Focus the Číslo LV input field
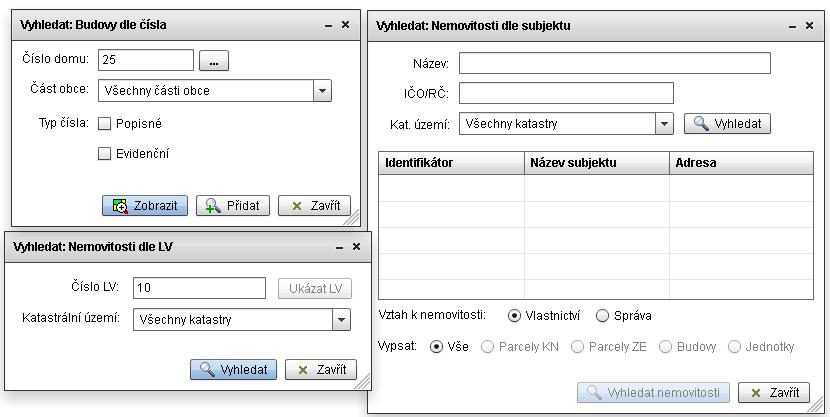 click(x=200, y=288)
